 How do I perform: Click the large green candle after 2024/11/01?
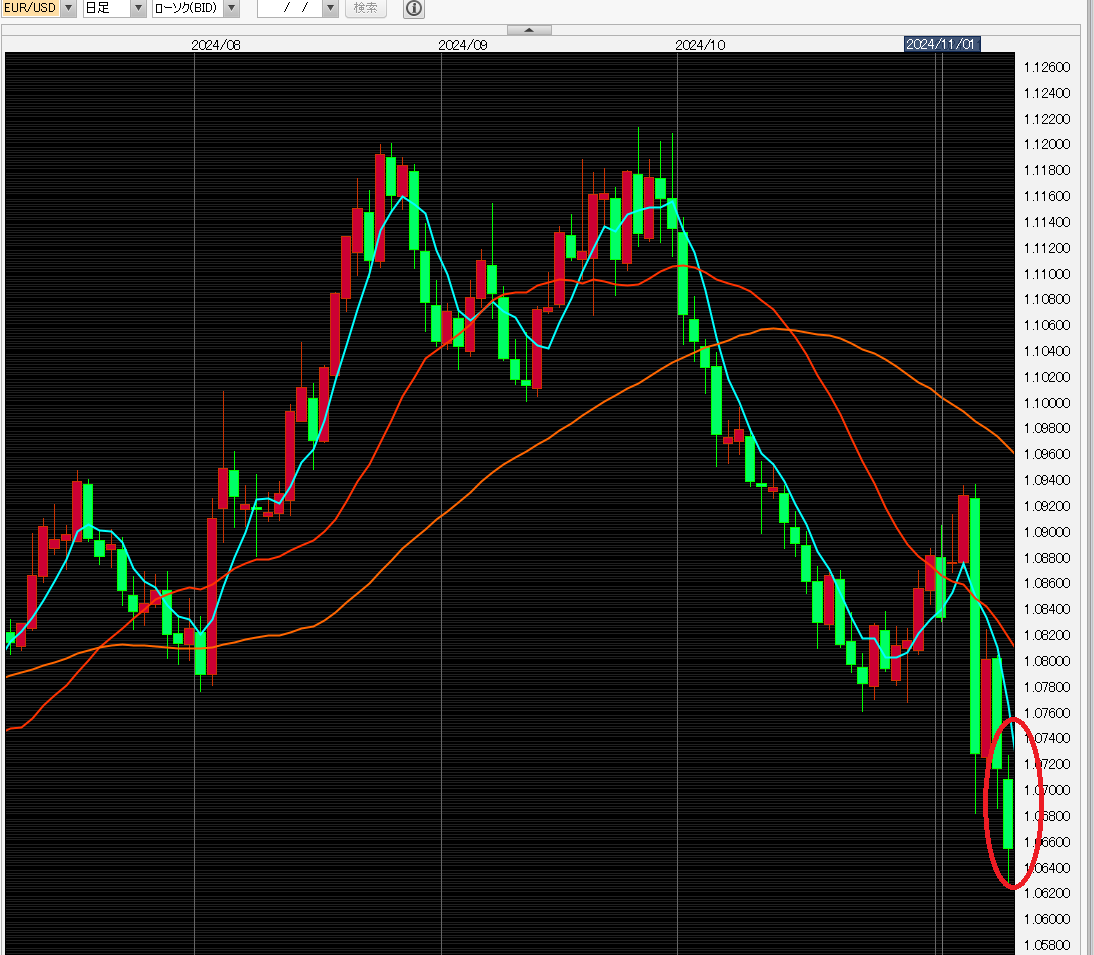point(975,625)
